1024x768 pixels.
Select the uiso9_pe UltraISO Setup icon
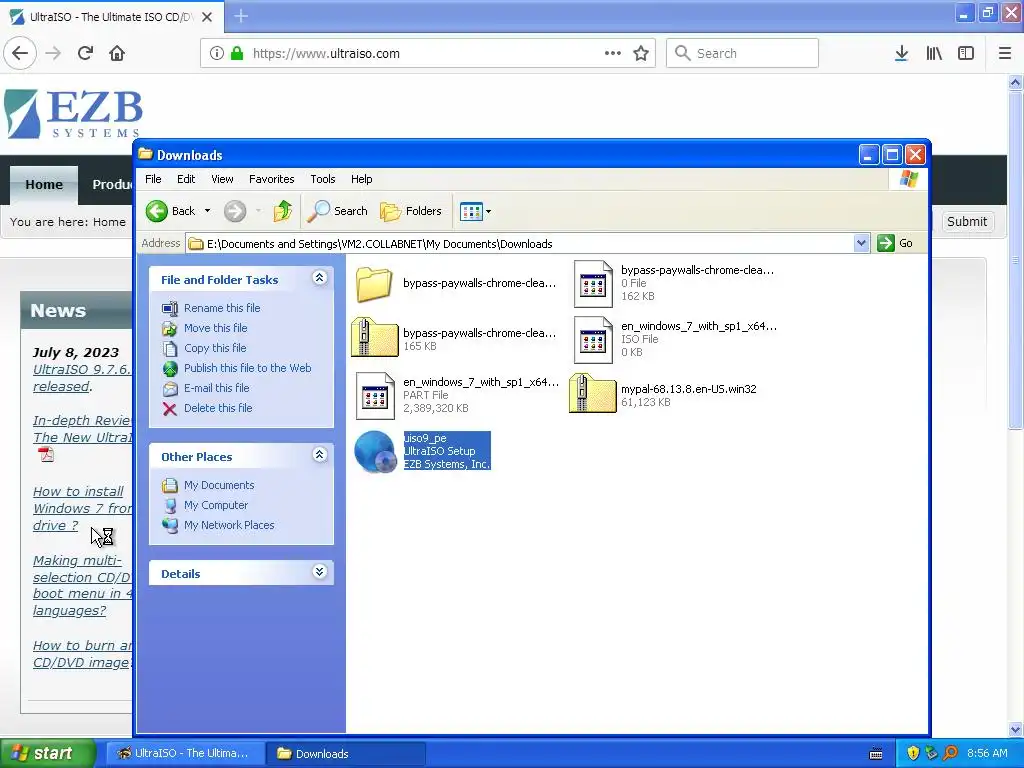375,451
